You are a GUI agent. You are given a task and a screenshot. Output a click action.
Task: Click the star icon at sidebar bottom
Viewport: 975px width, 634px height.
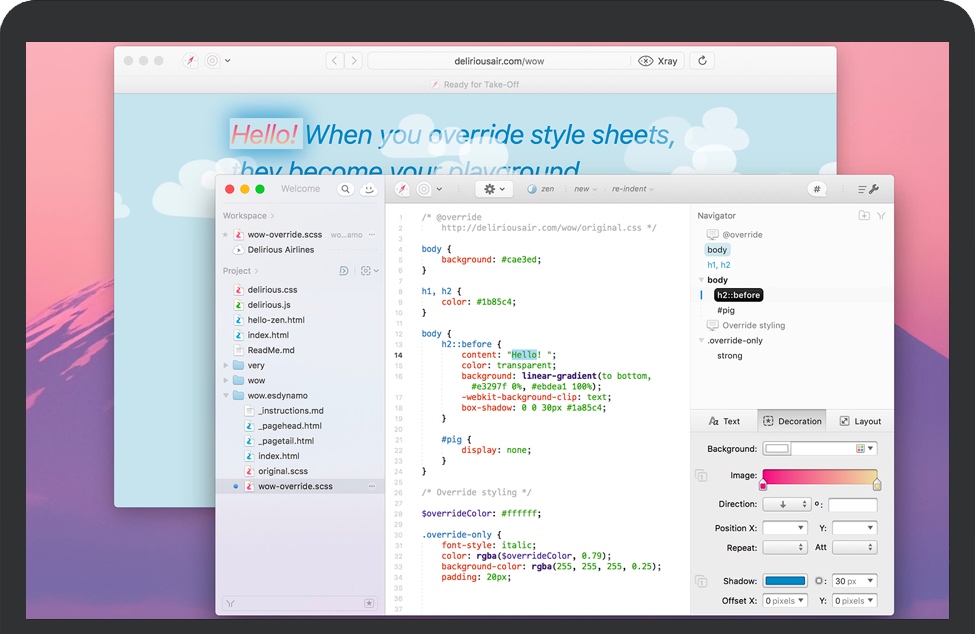[x=369, y=603]
